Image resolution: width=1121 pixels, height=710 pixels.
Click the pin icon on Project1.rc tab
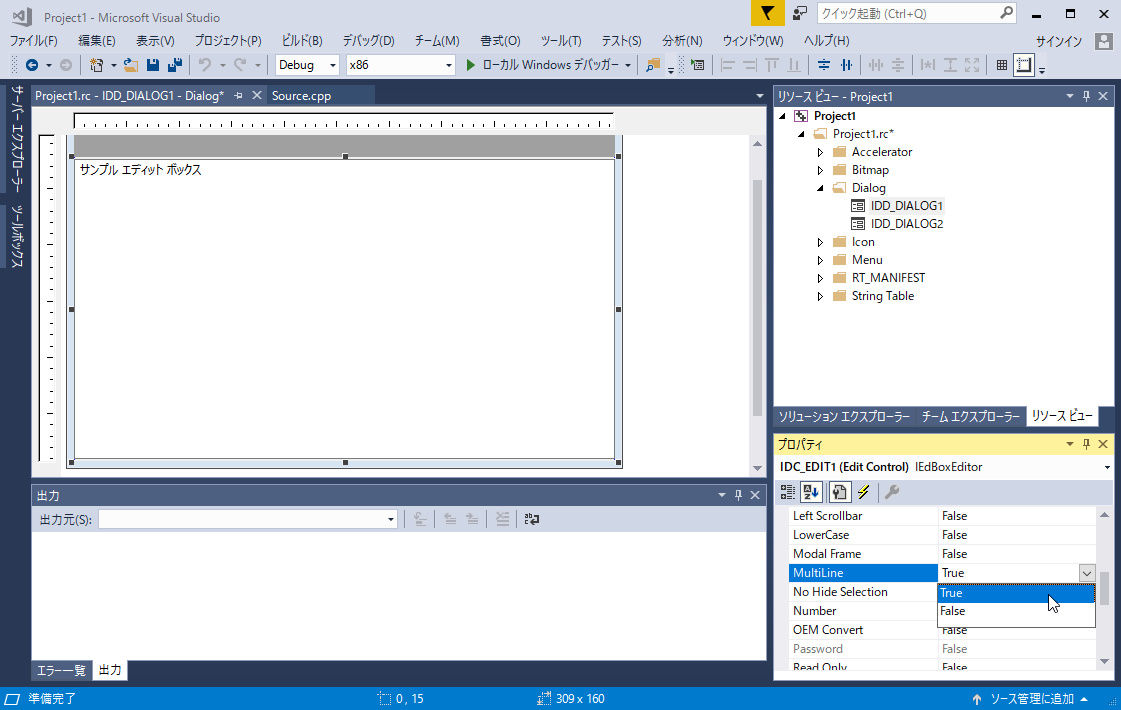click(239, 95)
